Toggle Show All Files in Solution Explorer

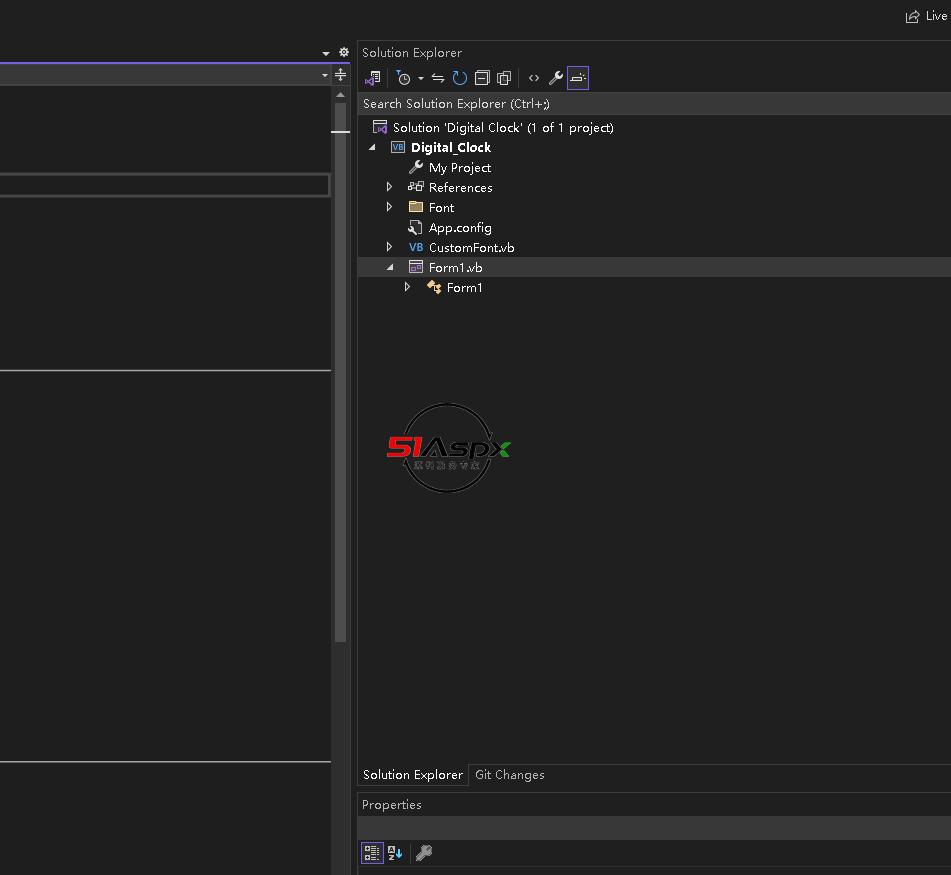(504, 78)
